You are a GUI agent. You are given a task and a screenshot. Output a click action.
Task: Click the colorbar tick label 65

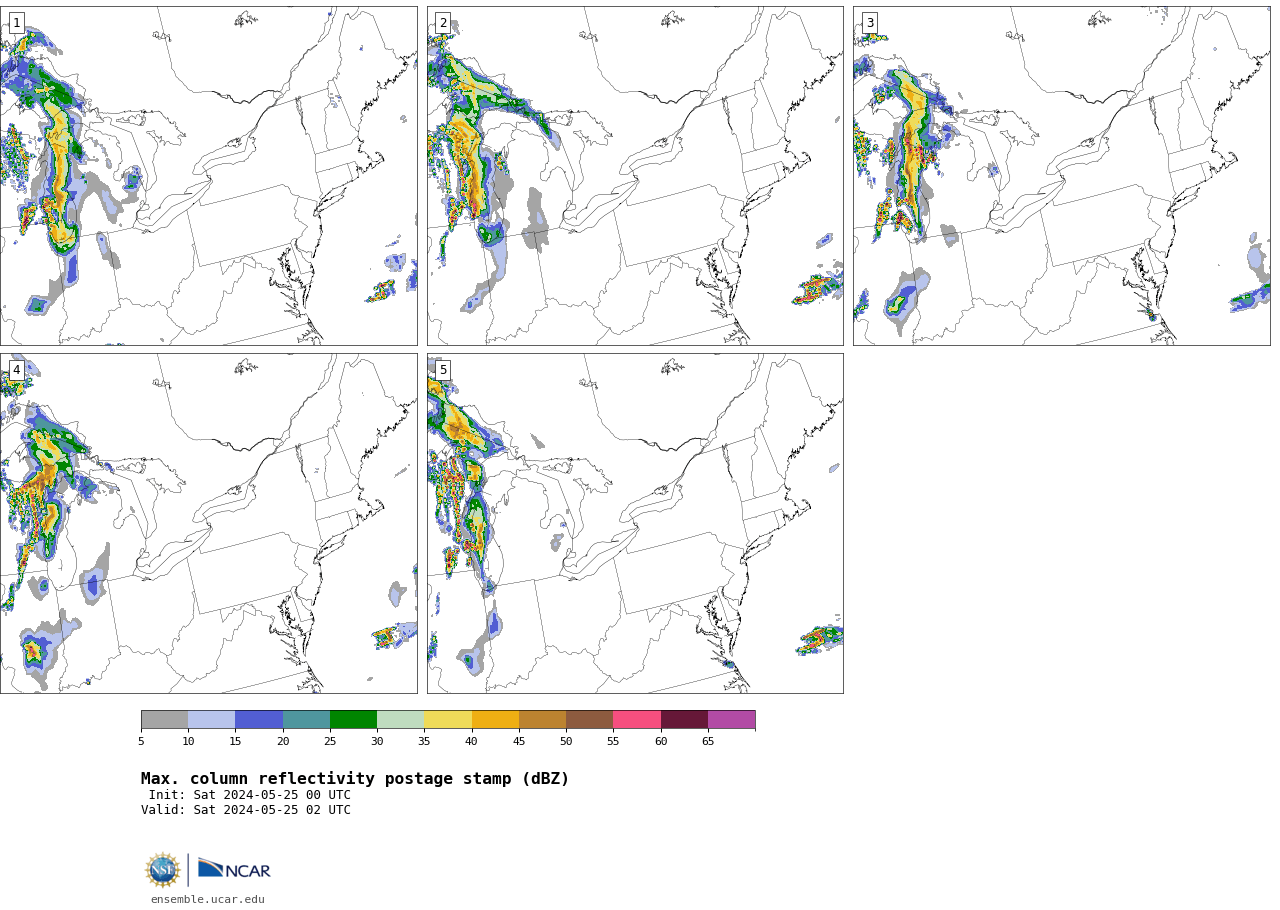click(708, 741)
